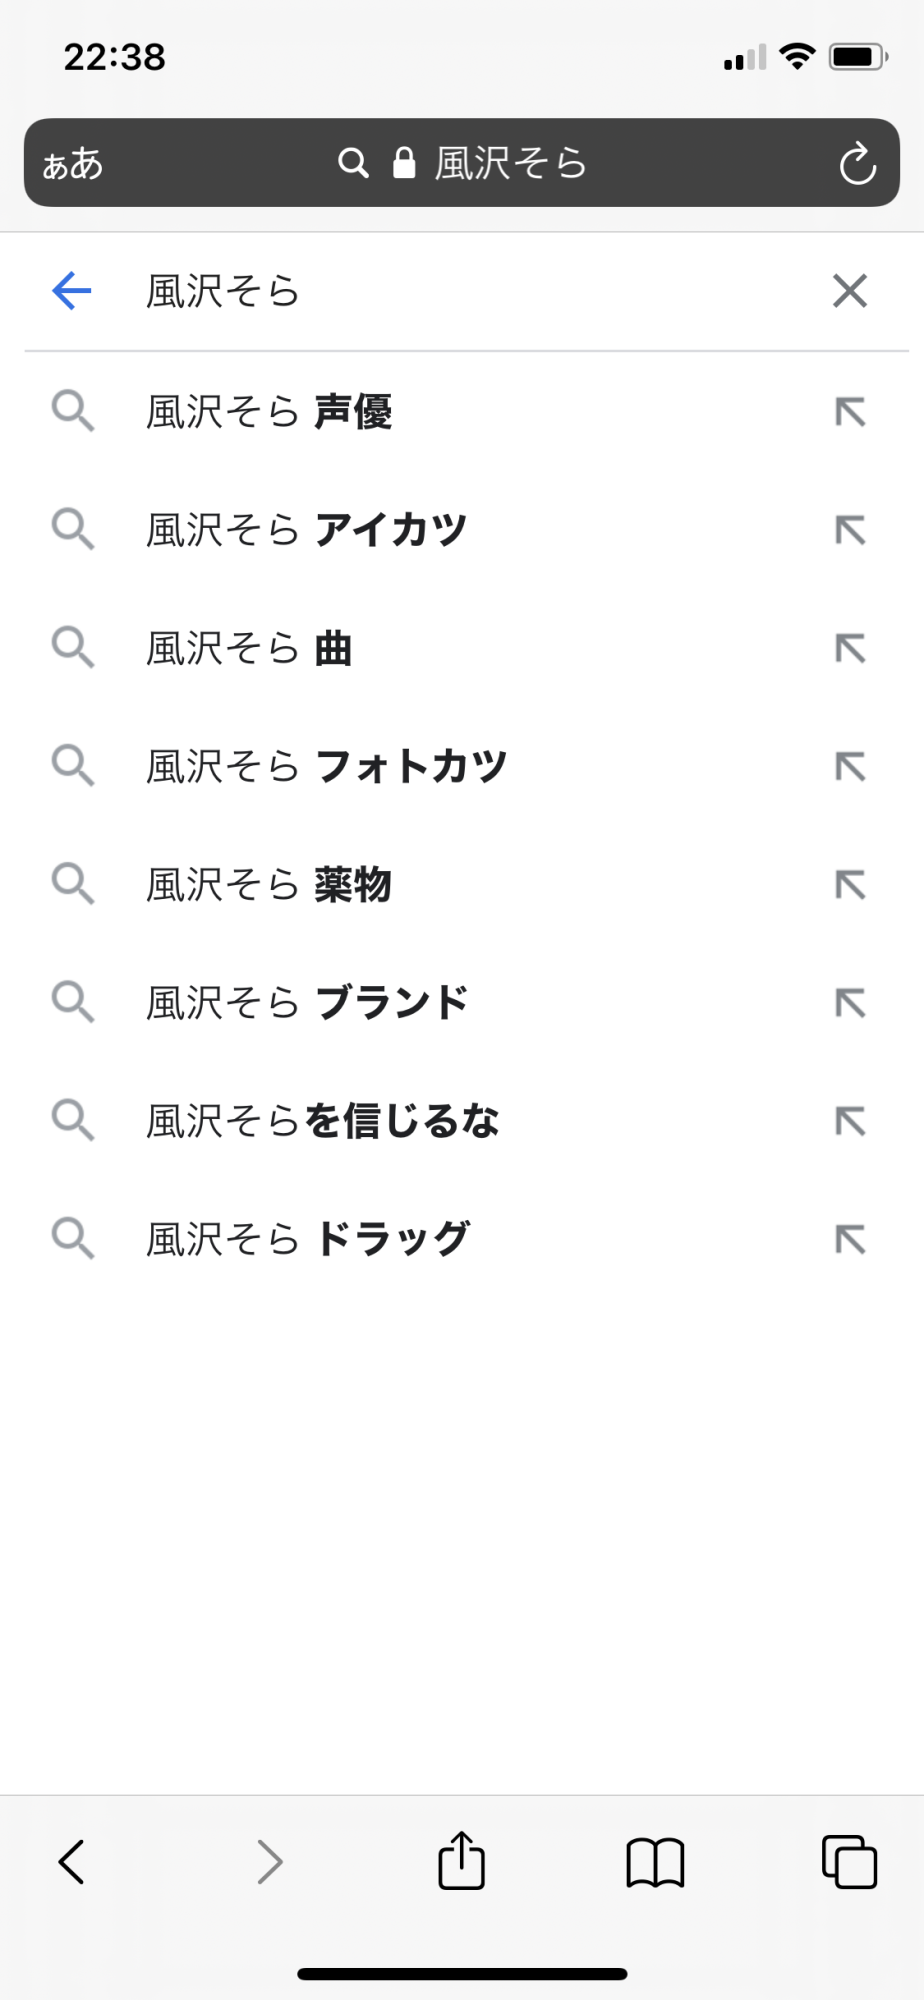Reload the page with the refresh icon

coord(857,164)
